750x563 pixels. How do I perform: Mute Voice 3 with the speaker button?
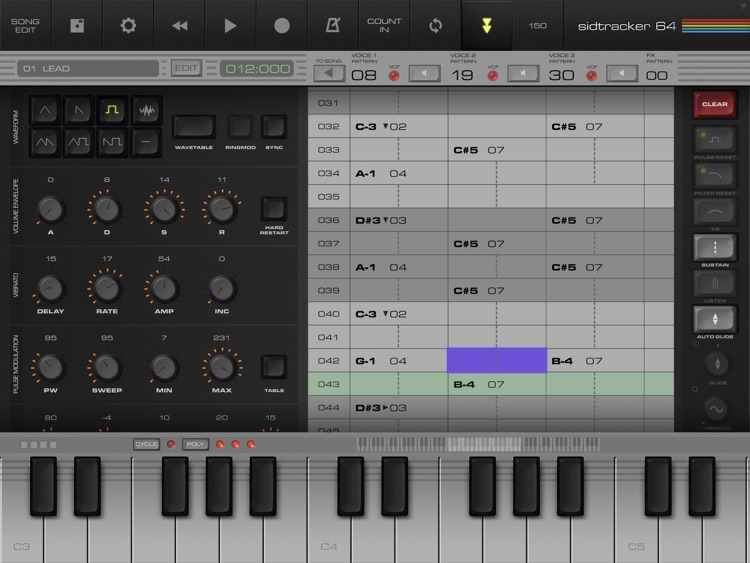pos(622,73)
